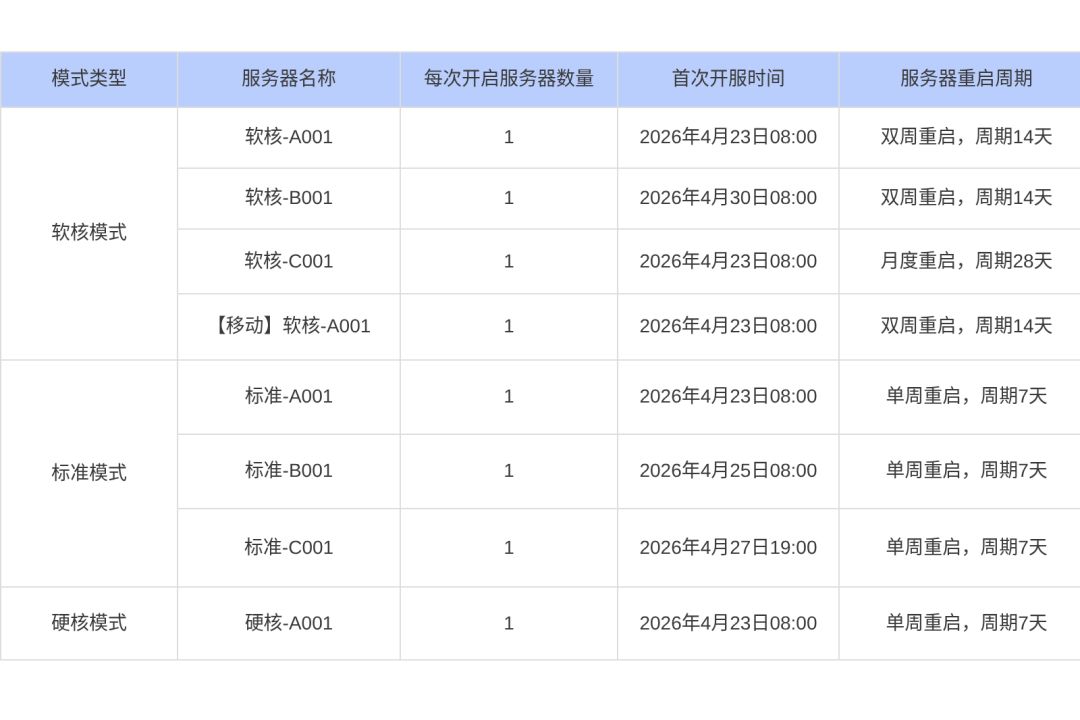Select the 软核模式 merged cell

89,233
